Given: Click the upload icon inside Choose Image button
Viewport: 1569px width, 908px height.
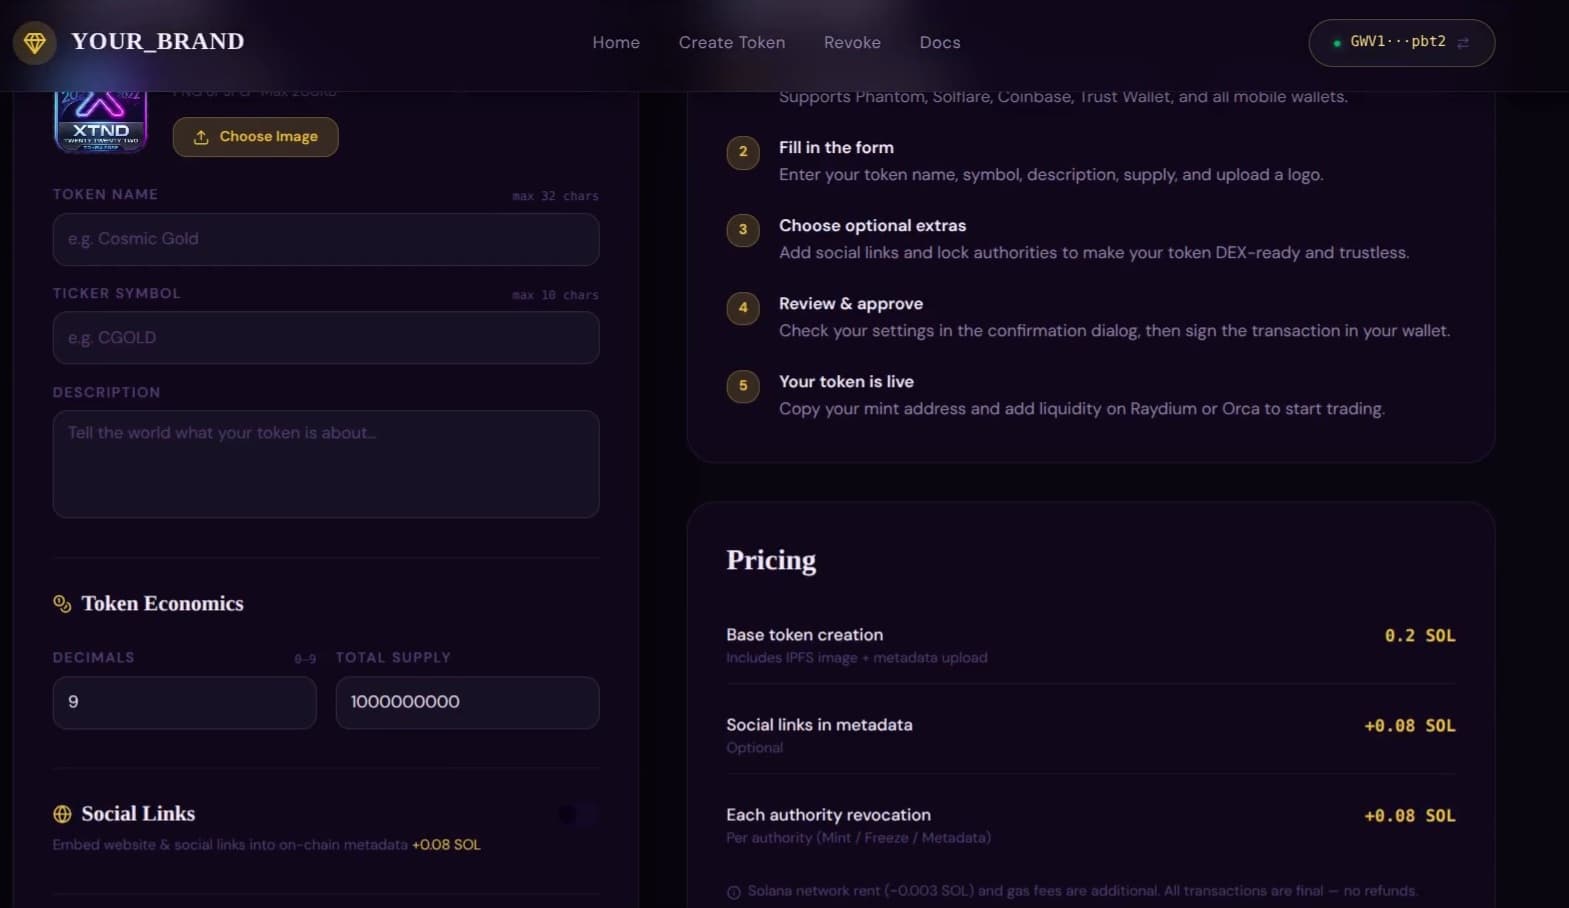Looking at the screenshot, I should pos(203,137).
